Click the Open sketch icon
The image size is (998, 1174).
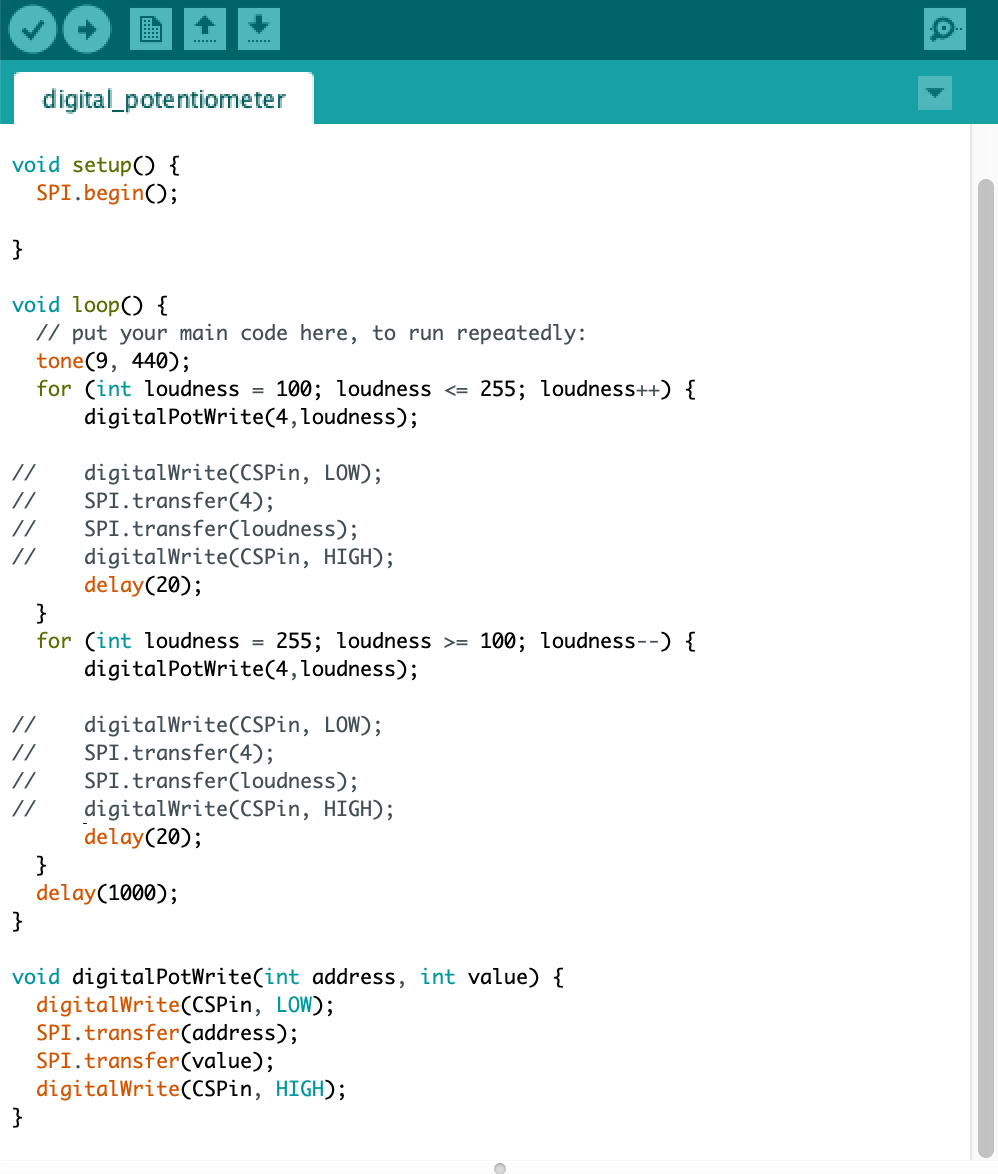205,29
